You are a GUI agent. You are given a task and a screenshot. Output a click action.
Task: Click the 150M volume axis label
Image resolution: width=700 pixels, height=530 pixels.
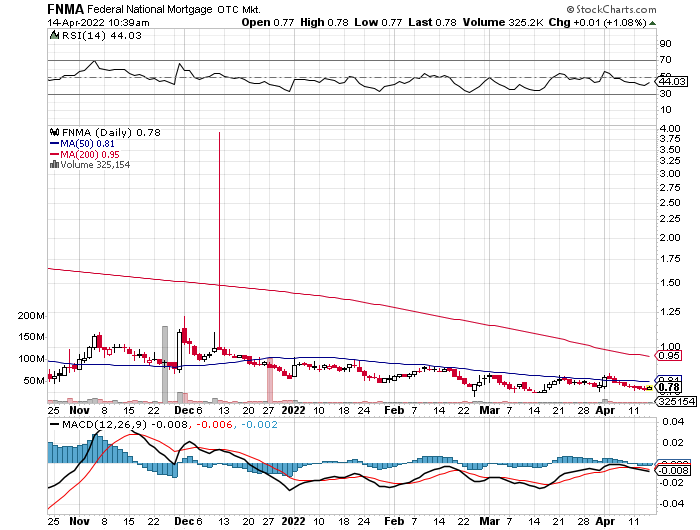point(31,337)
